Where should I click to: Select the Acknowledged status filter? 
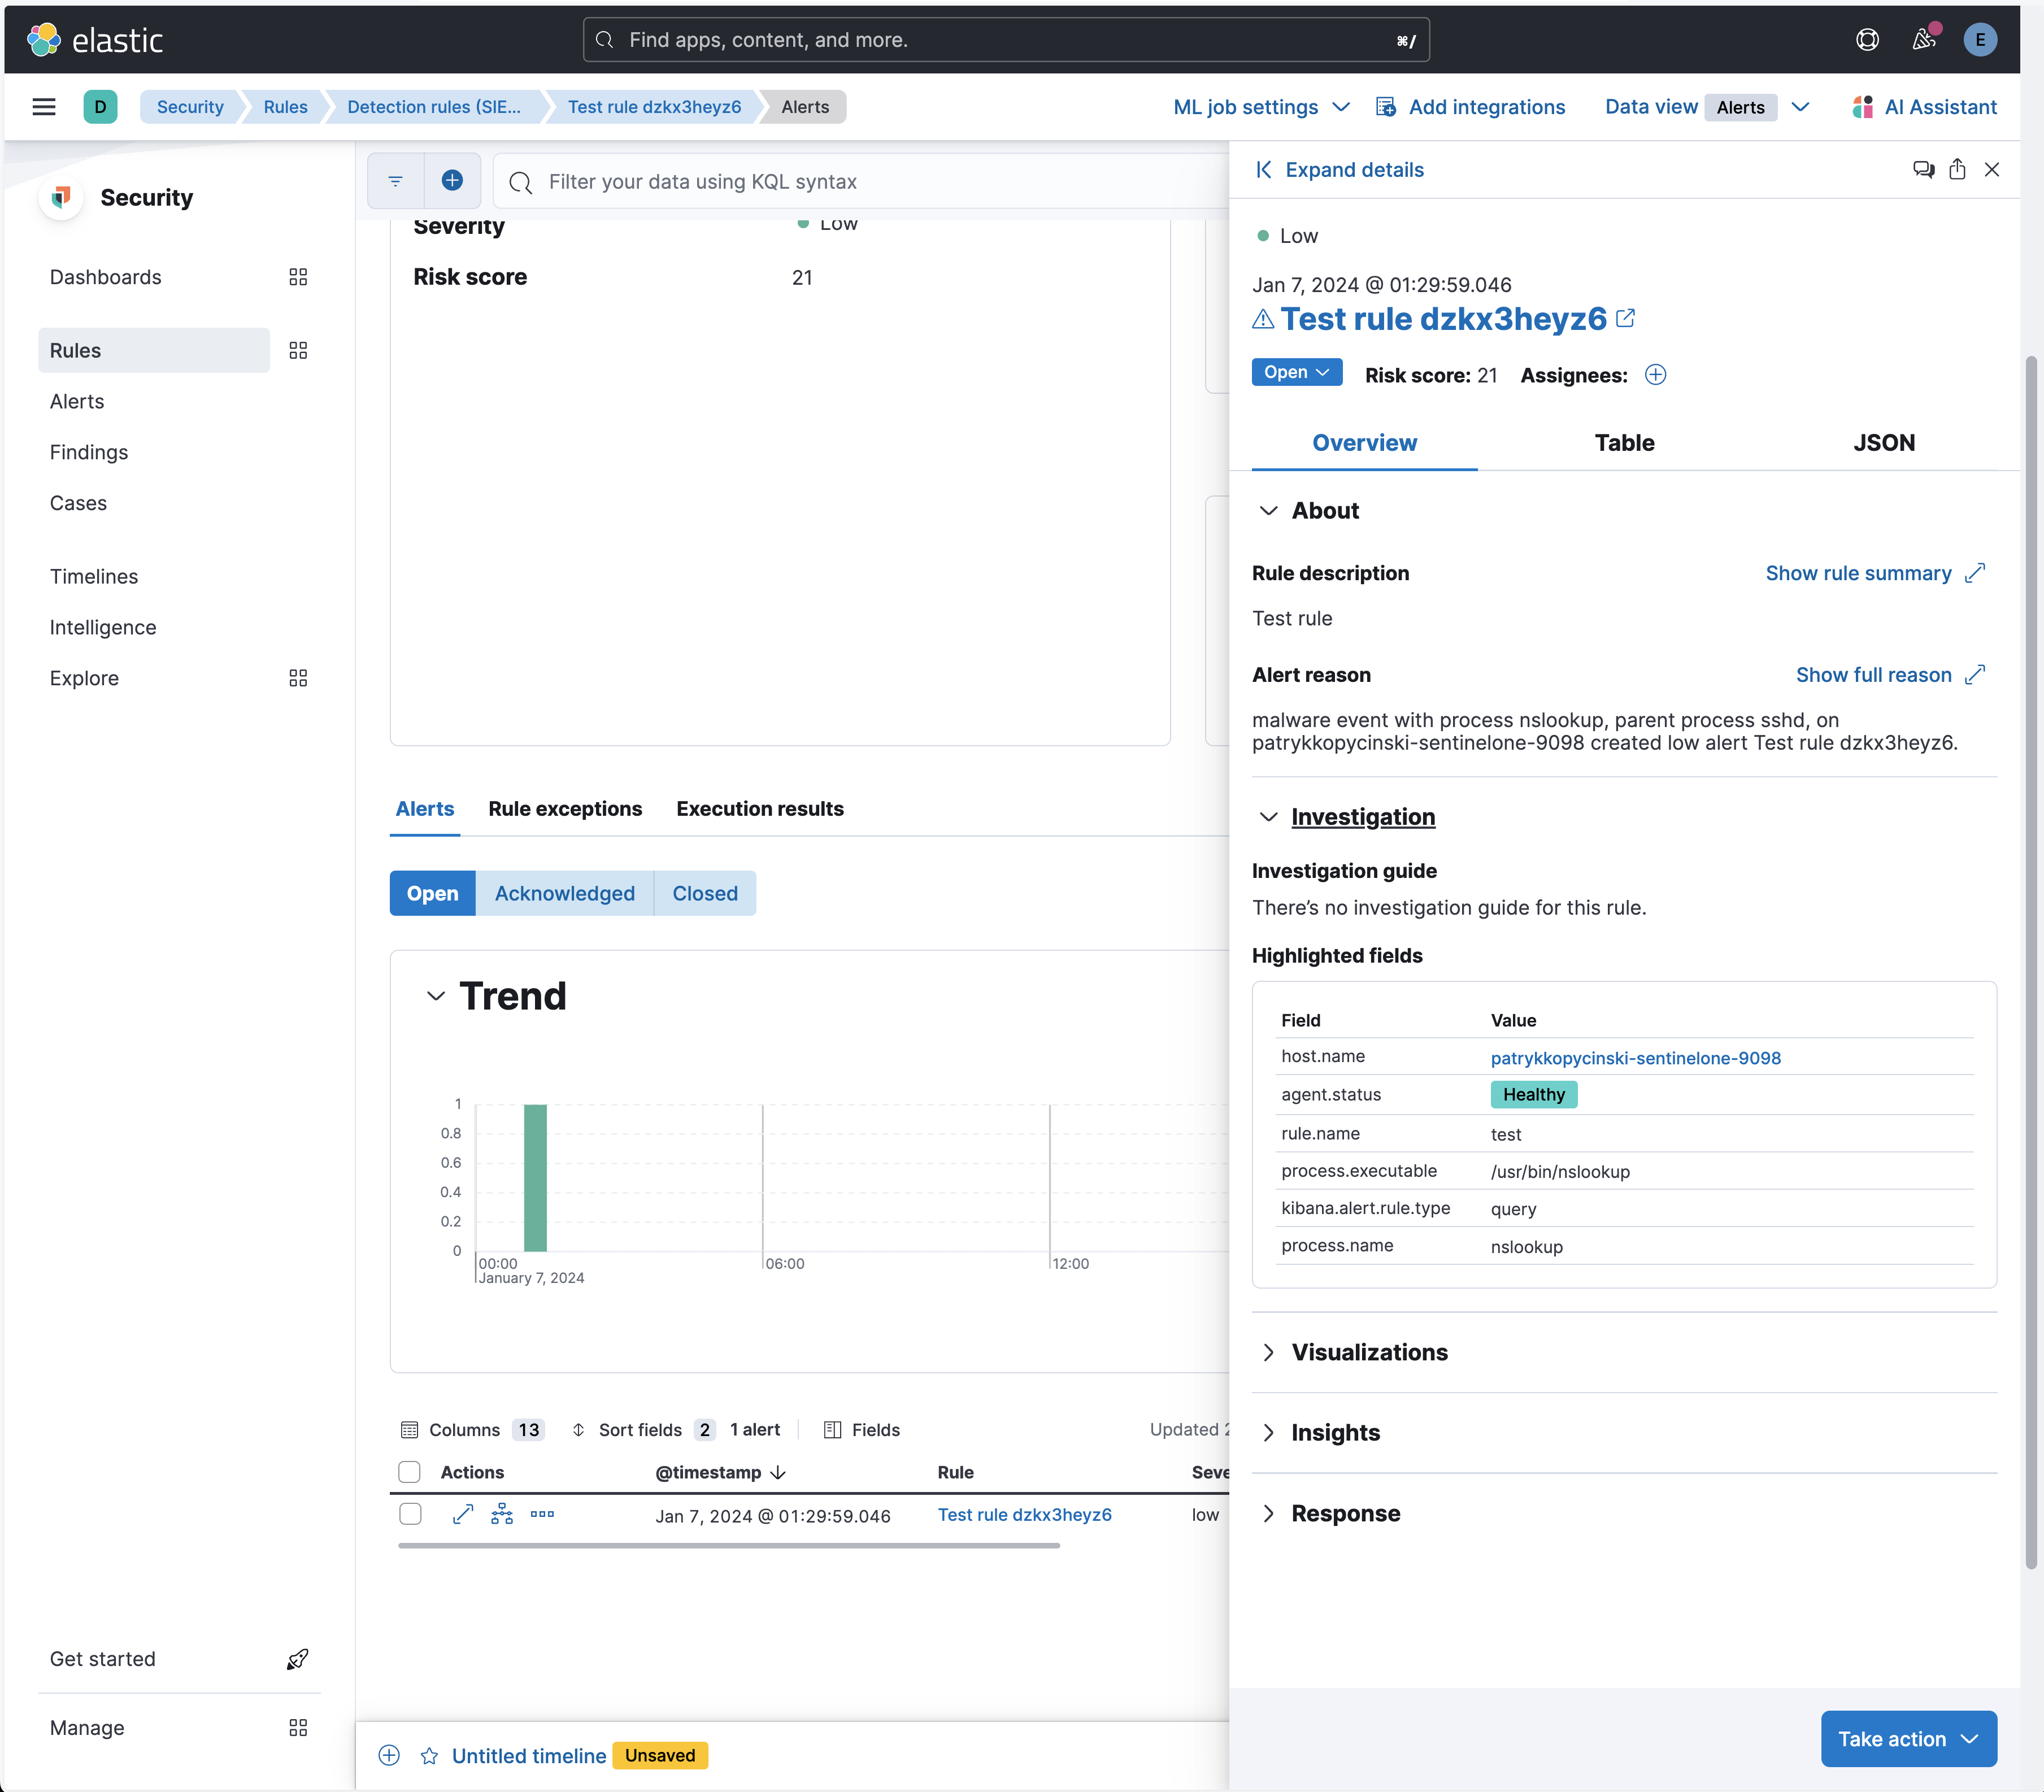tap(565, 893)
